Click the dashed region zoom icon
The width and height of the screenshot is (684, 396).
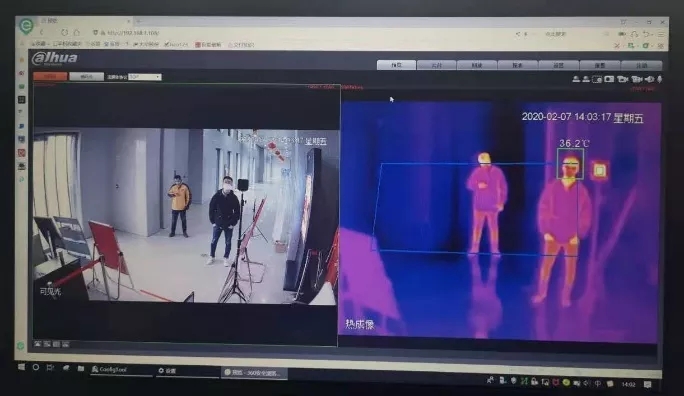597,79
